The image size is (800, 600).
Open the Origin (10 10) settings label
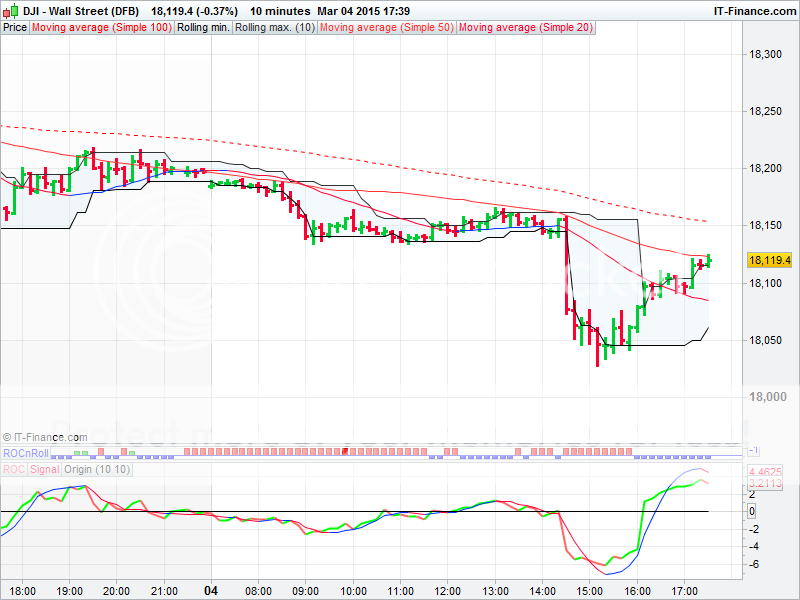tap(94, 468)
